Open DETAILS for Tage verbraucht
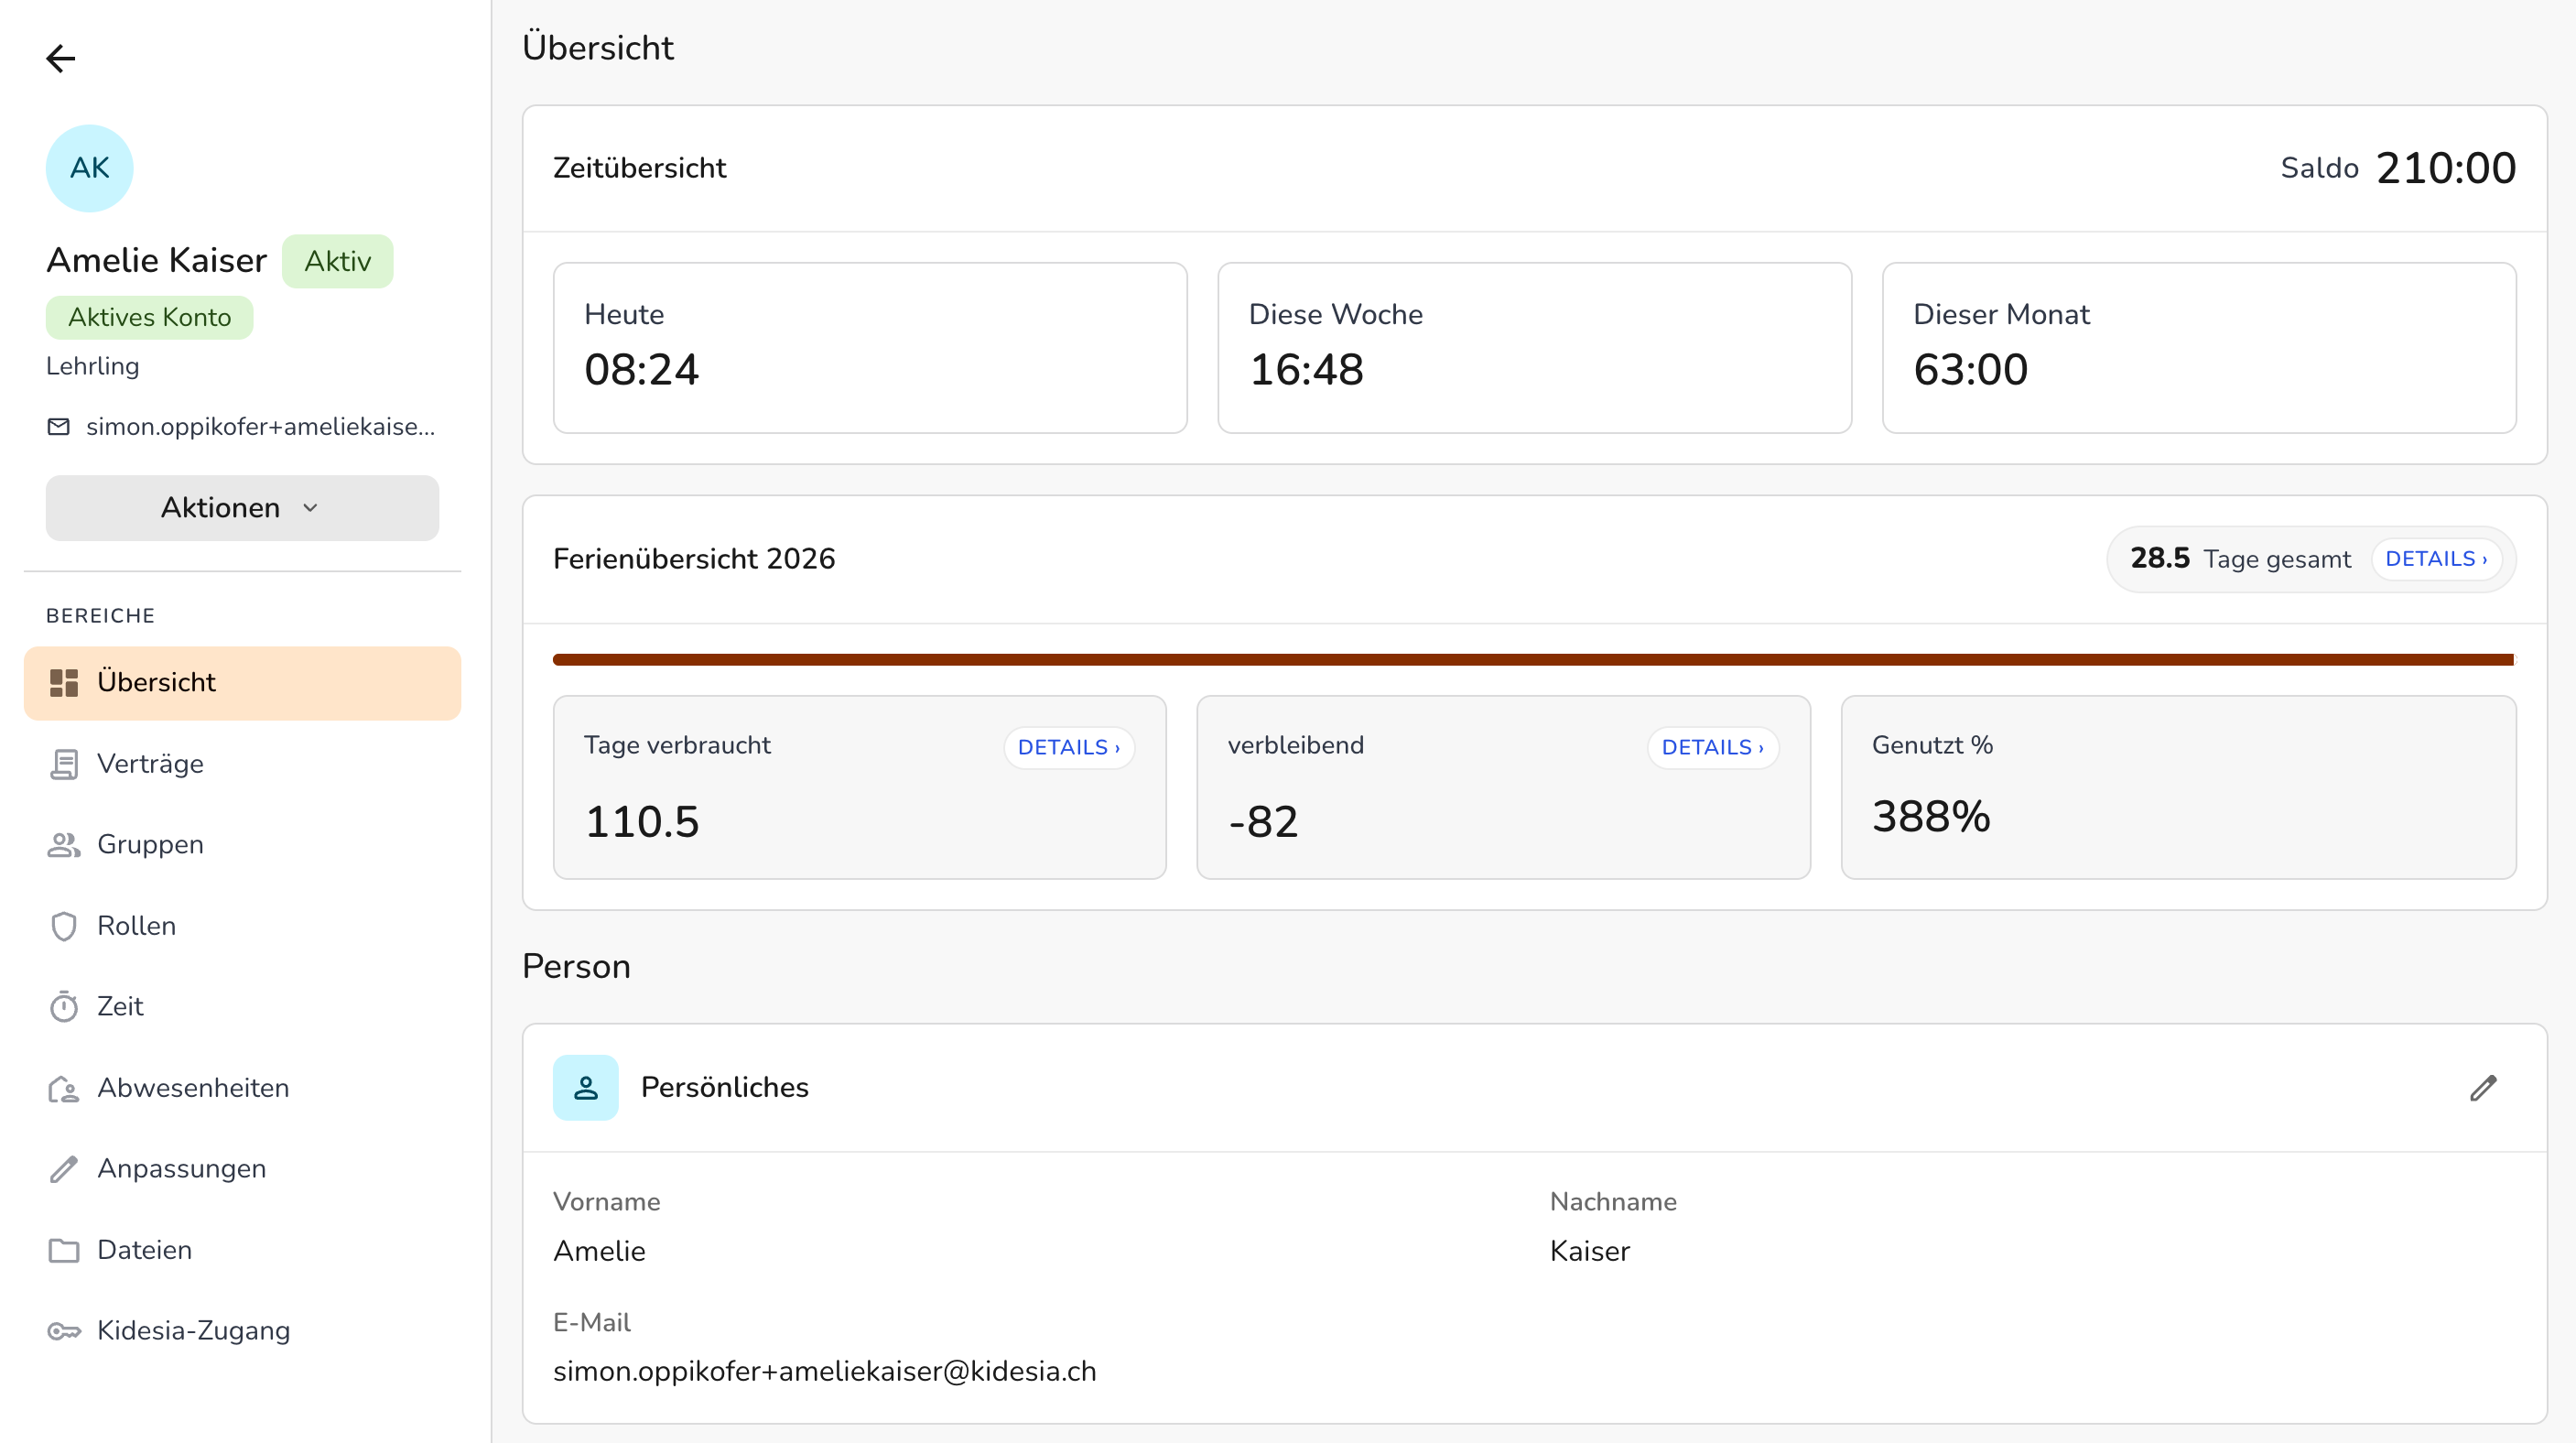 (1069, 748)
